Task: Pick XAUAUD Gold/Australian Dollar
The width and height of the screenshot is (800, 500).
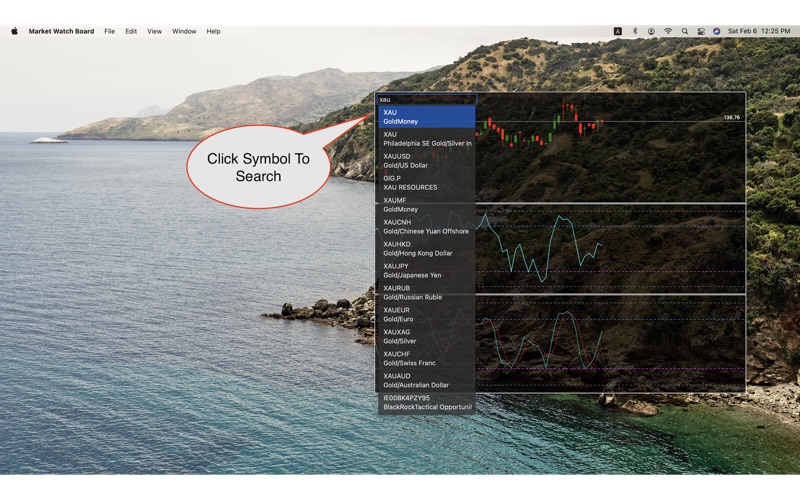Action: (x=426, y=380)
